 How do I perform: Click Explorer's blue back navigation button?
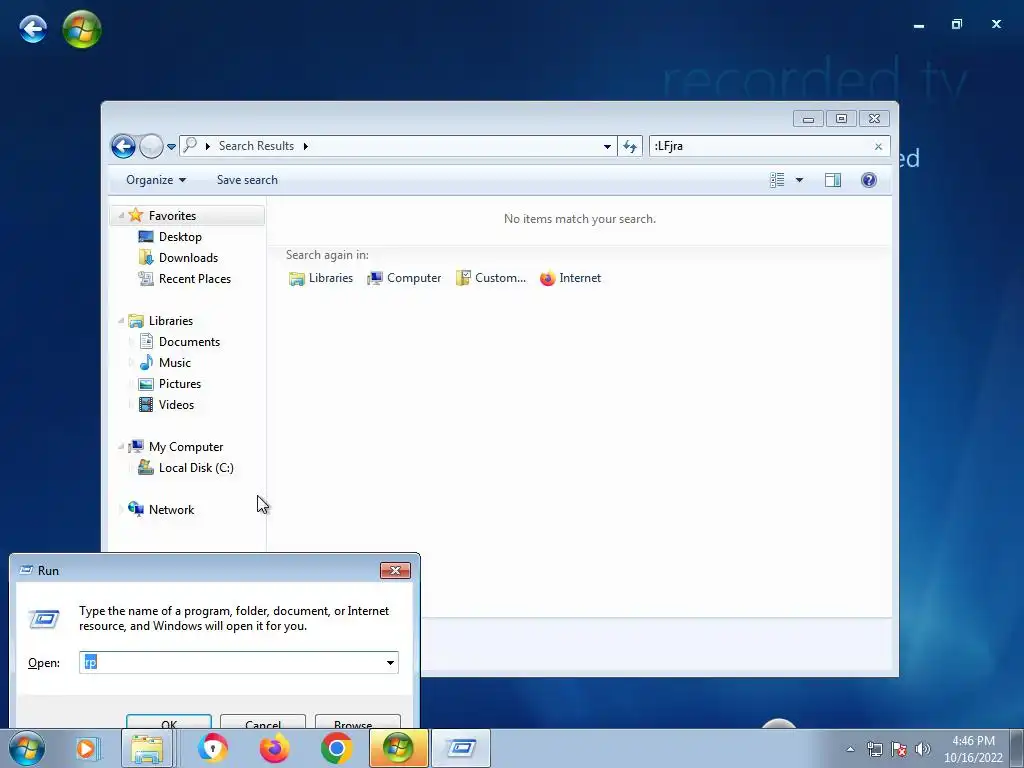pyautogui.click(x=123, y=146)
